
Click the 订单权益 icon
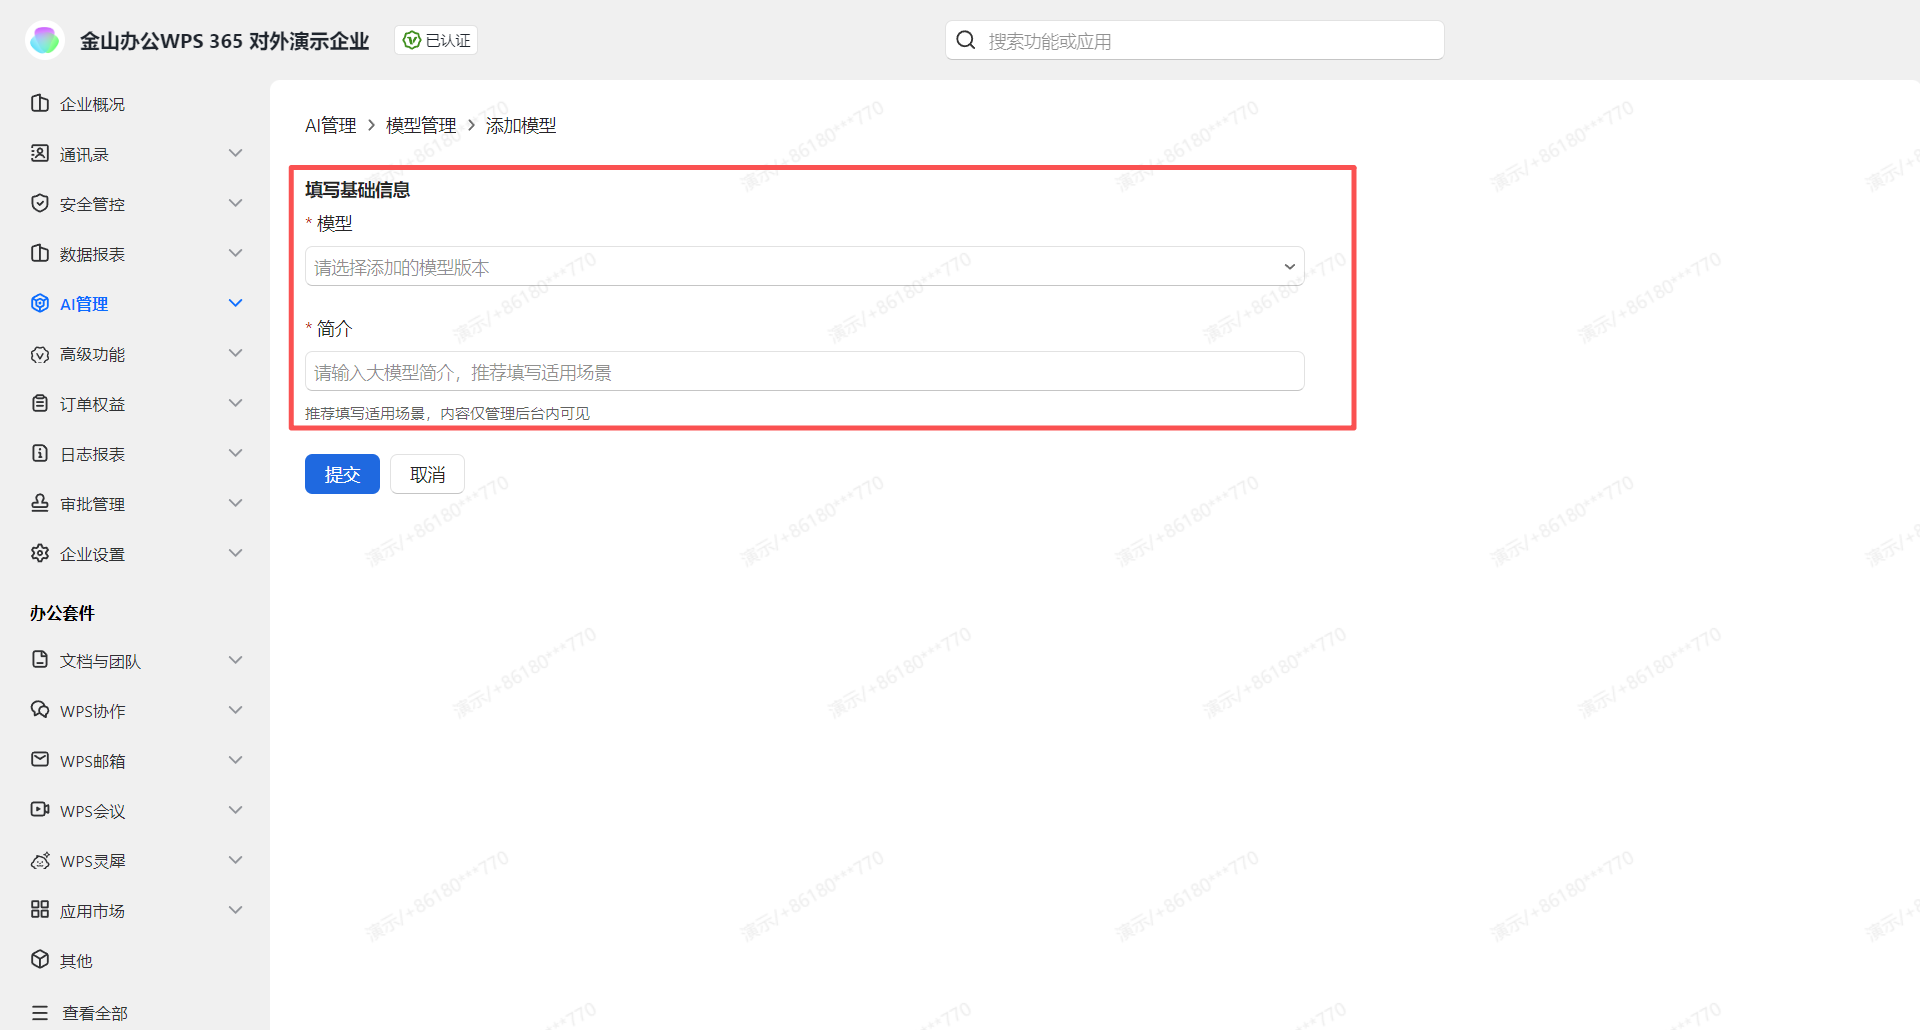coord(40,403)
